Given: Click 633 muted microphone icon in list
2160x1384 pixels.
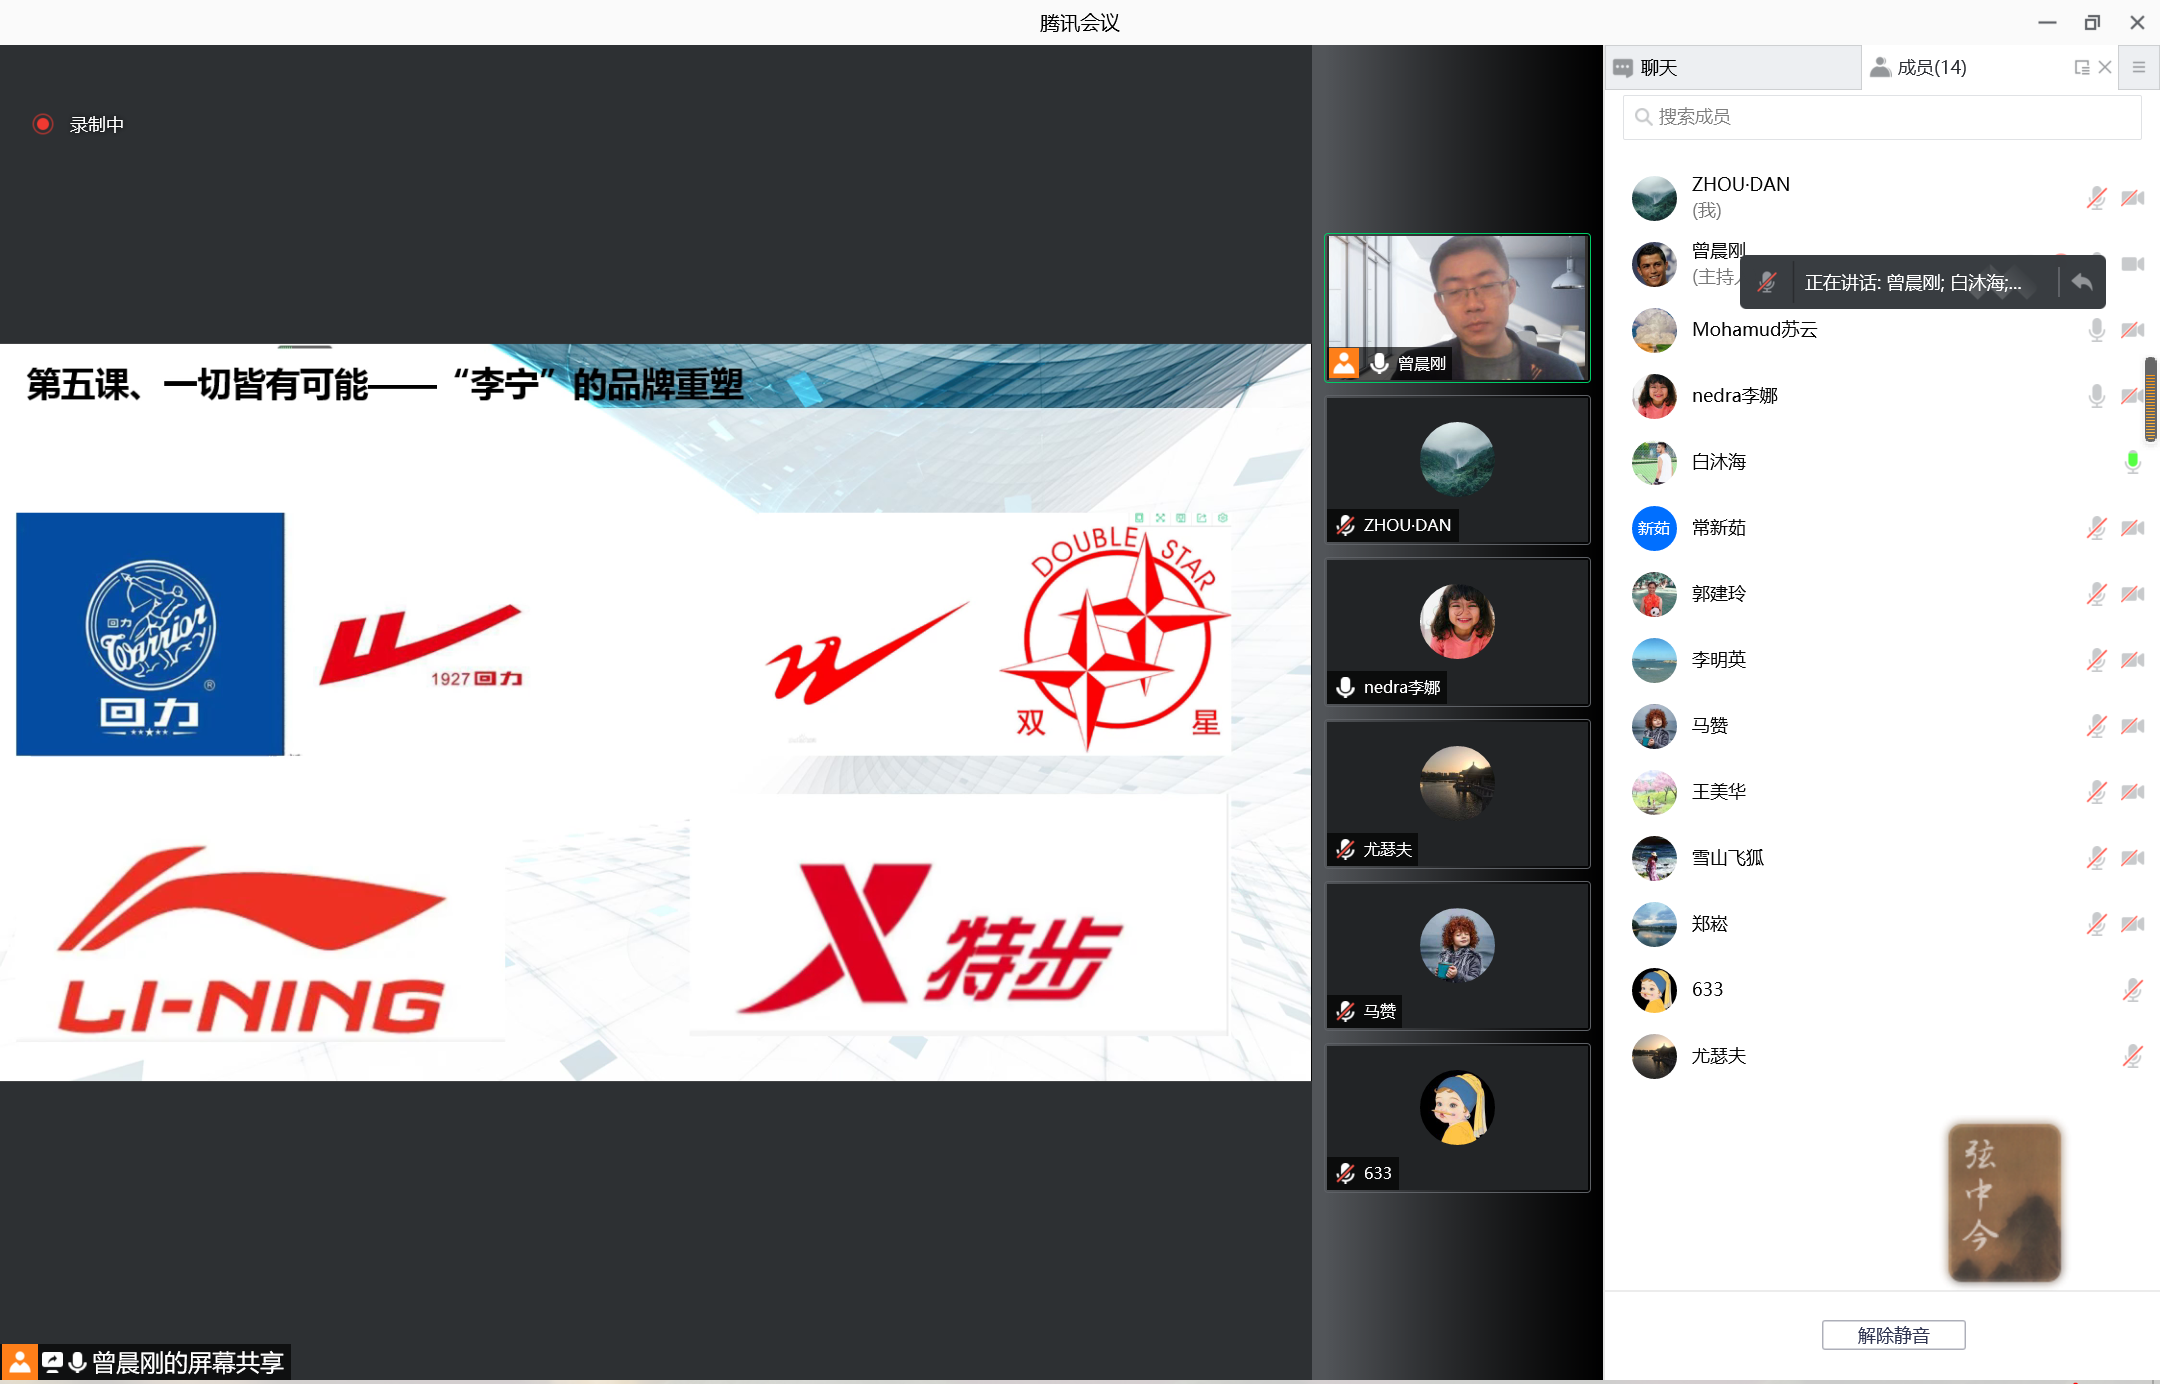Looking at the screenshot, I should [x=2133, y=990].
